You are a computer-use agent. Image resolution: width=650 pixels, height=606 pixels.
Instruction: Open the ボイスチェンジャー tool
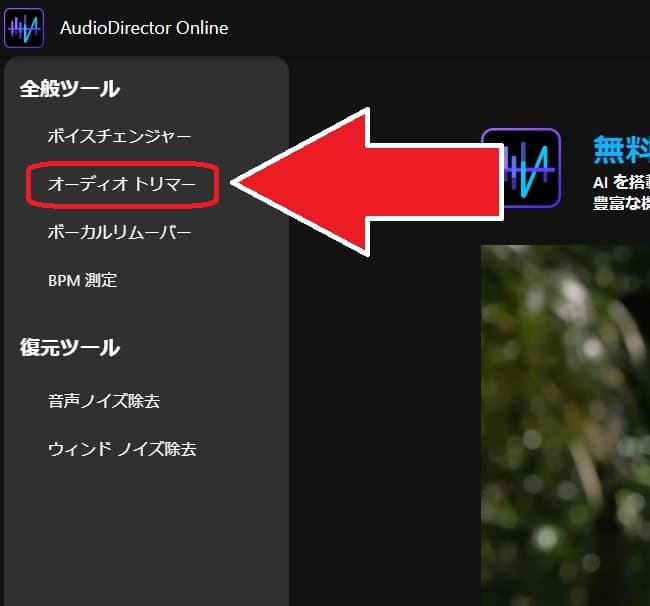[119, 136]
